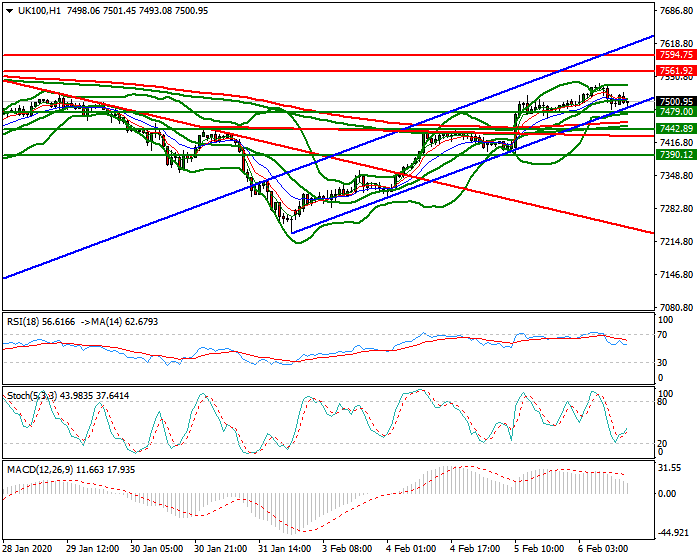
Task: Click the UK100,H1 chart title text
Action: (x=39, y=11)
